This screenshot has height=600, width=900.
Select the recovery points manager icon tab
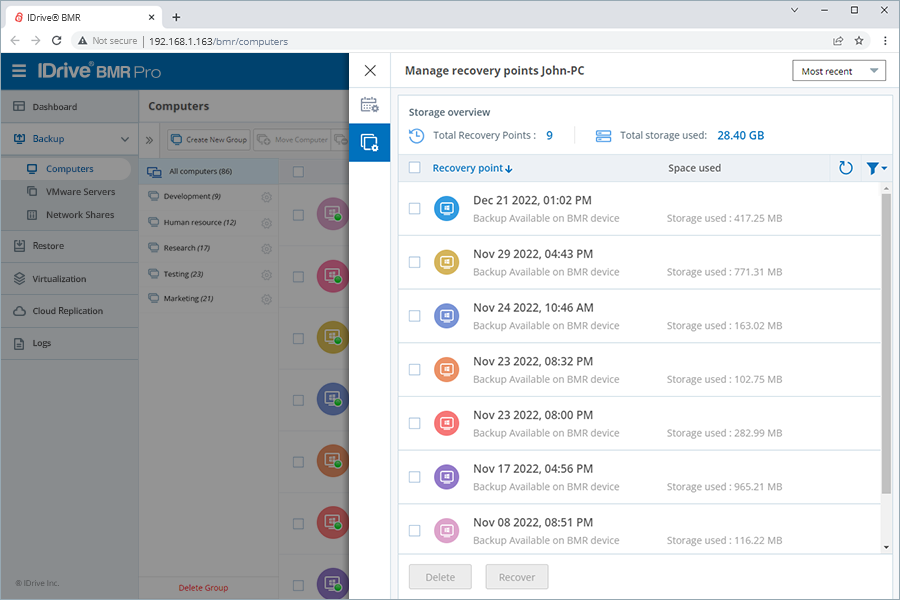[x=370, y=142]
